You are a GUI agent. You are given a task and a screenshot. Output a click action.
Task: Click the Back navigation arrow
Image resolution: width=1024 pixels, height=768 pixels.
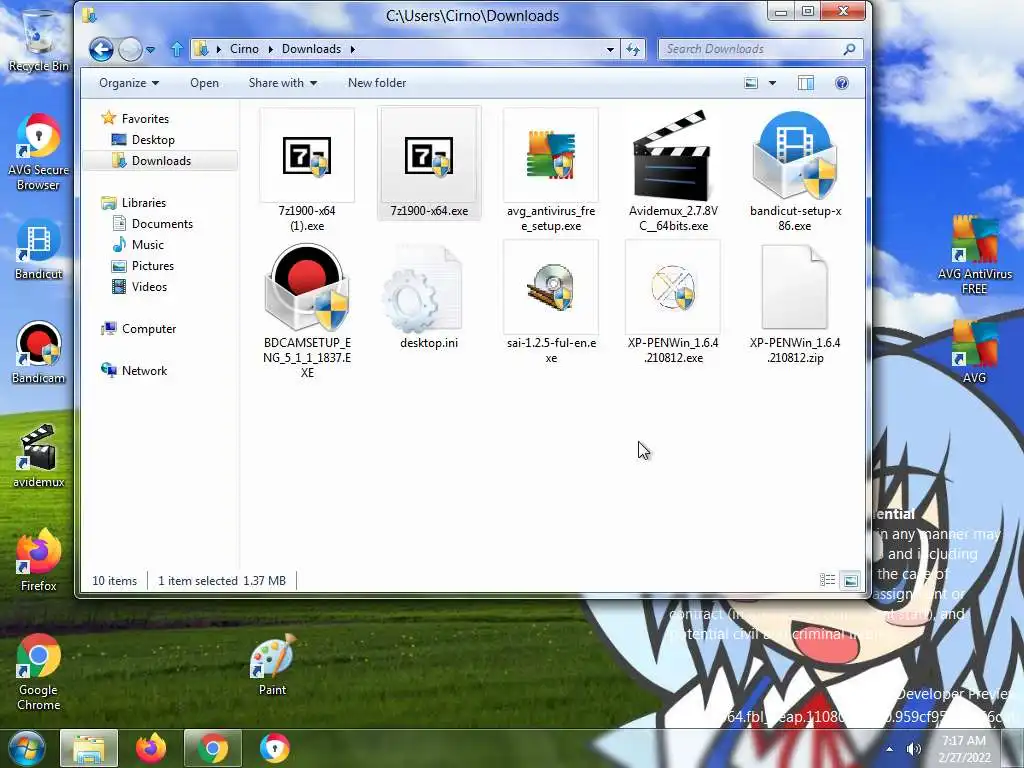click(101, 49)
